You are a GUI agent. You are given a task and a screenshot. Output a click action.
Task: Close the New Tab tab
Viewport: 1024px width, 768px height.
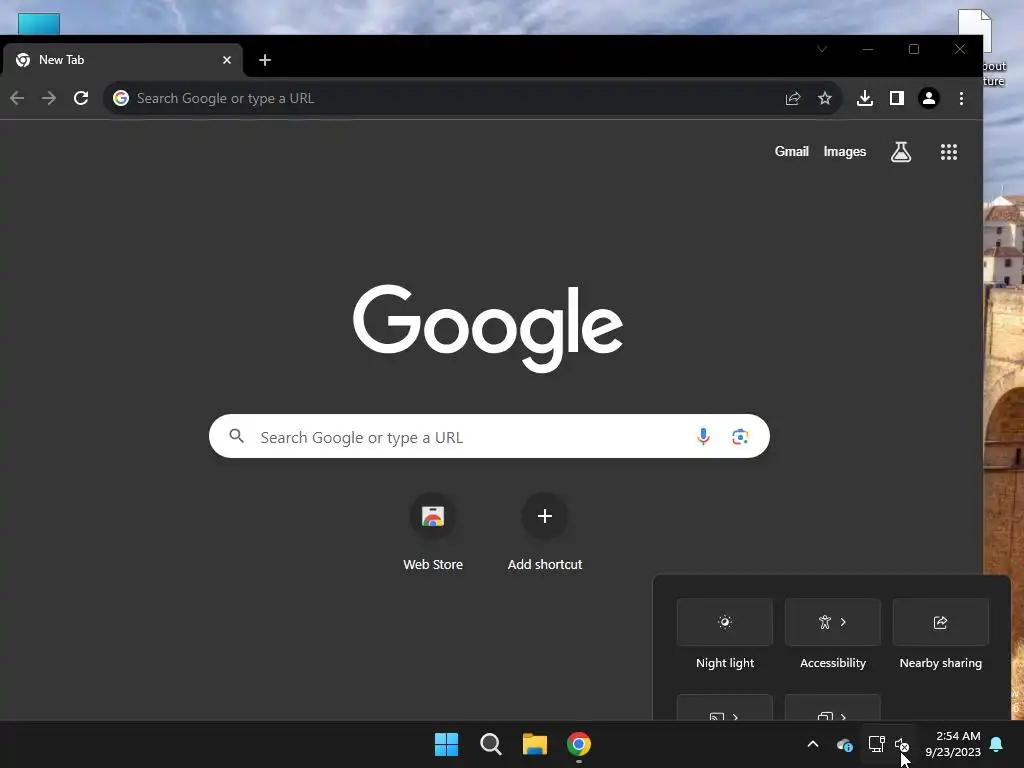click(x=227, y=60)
